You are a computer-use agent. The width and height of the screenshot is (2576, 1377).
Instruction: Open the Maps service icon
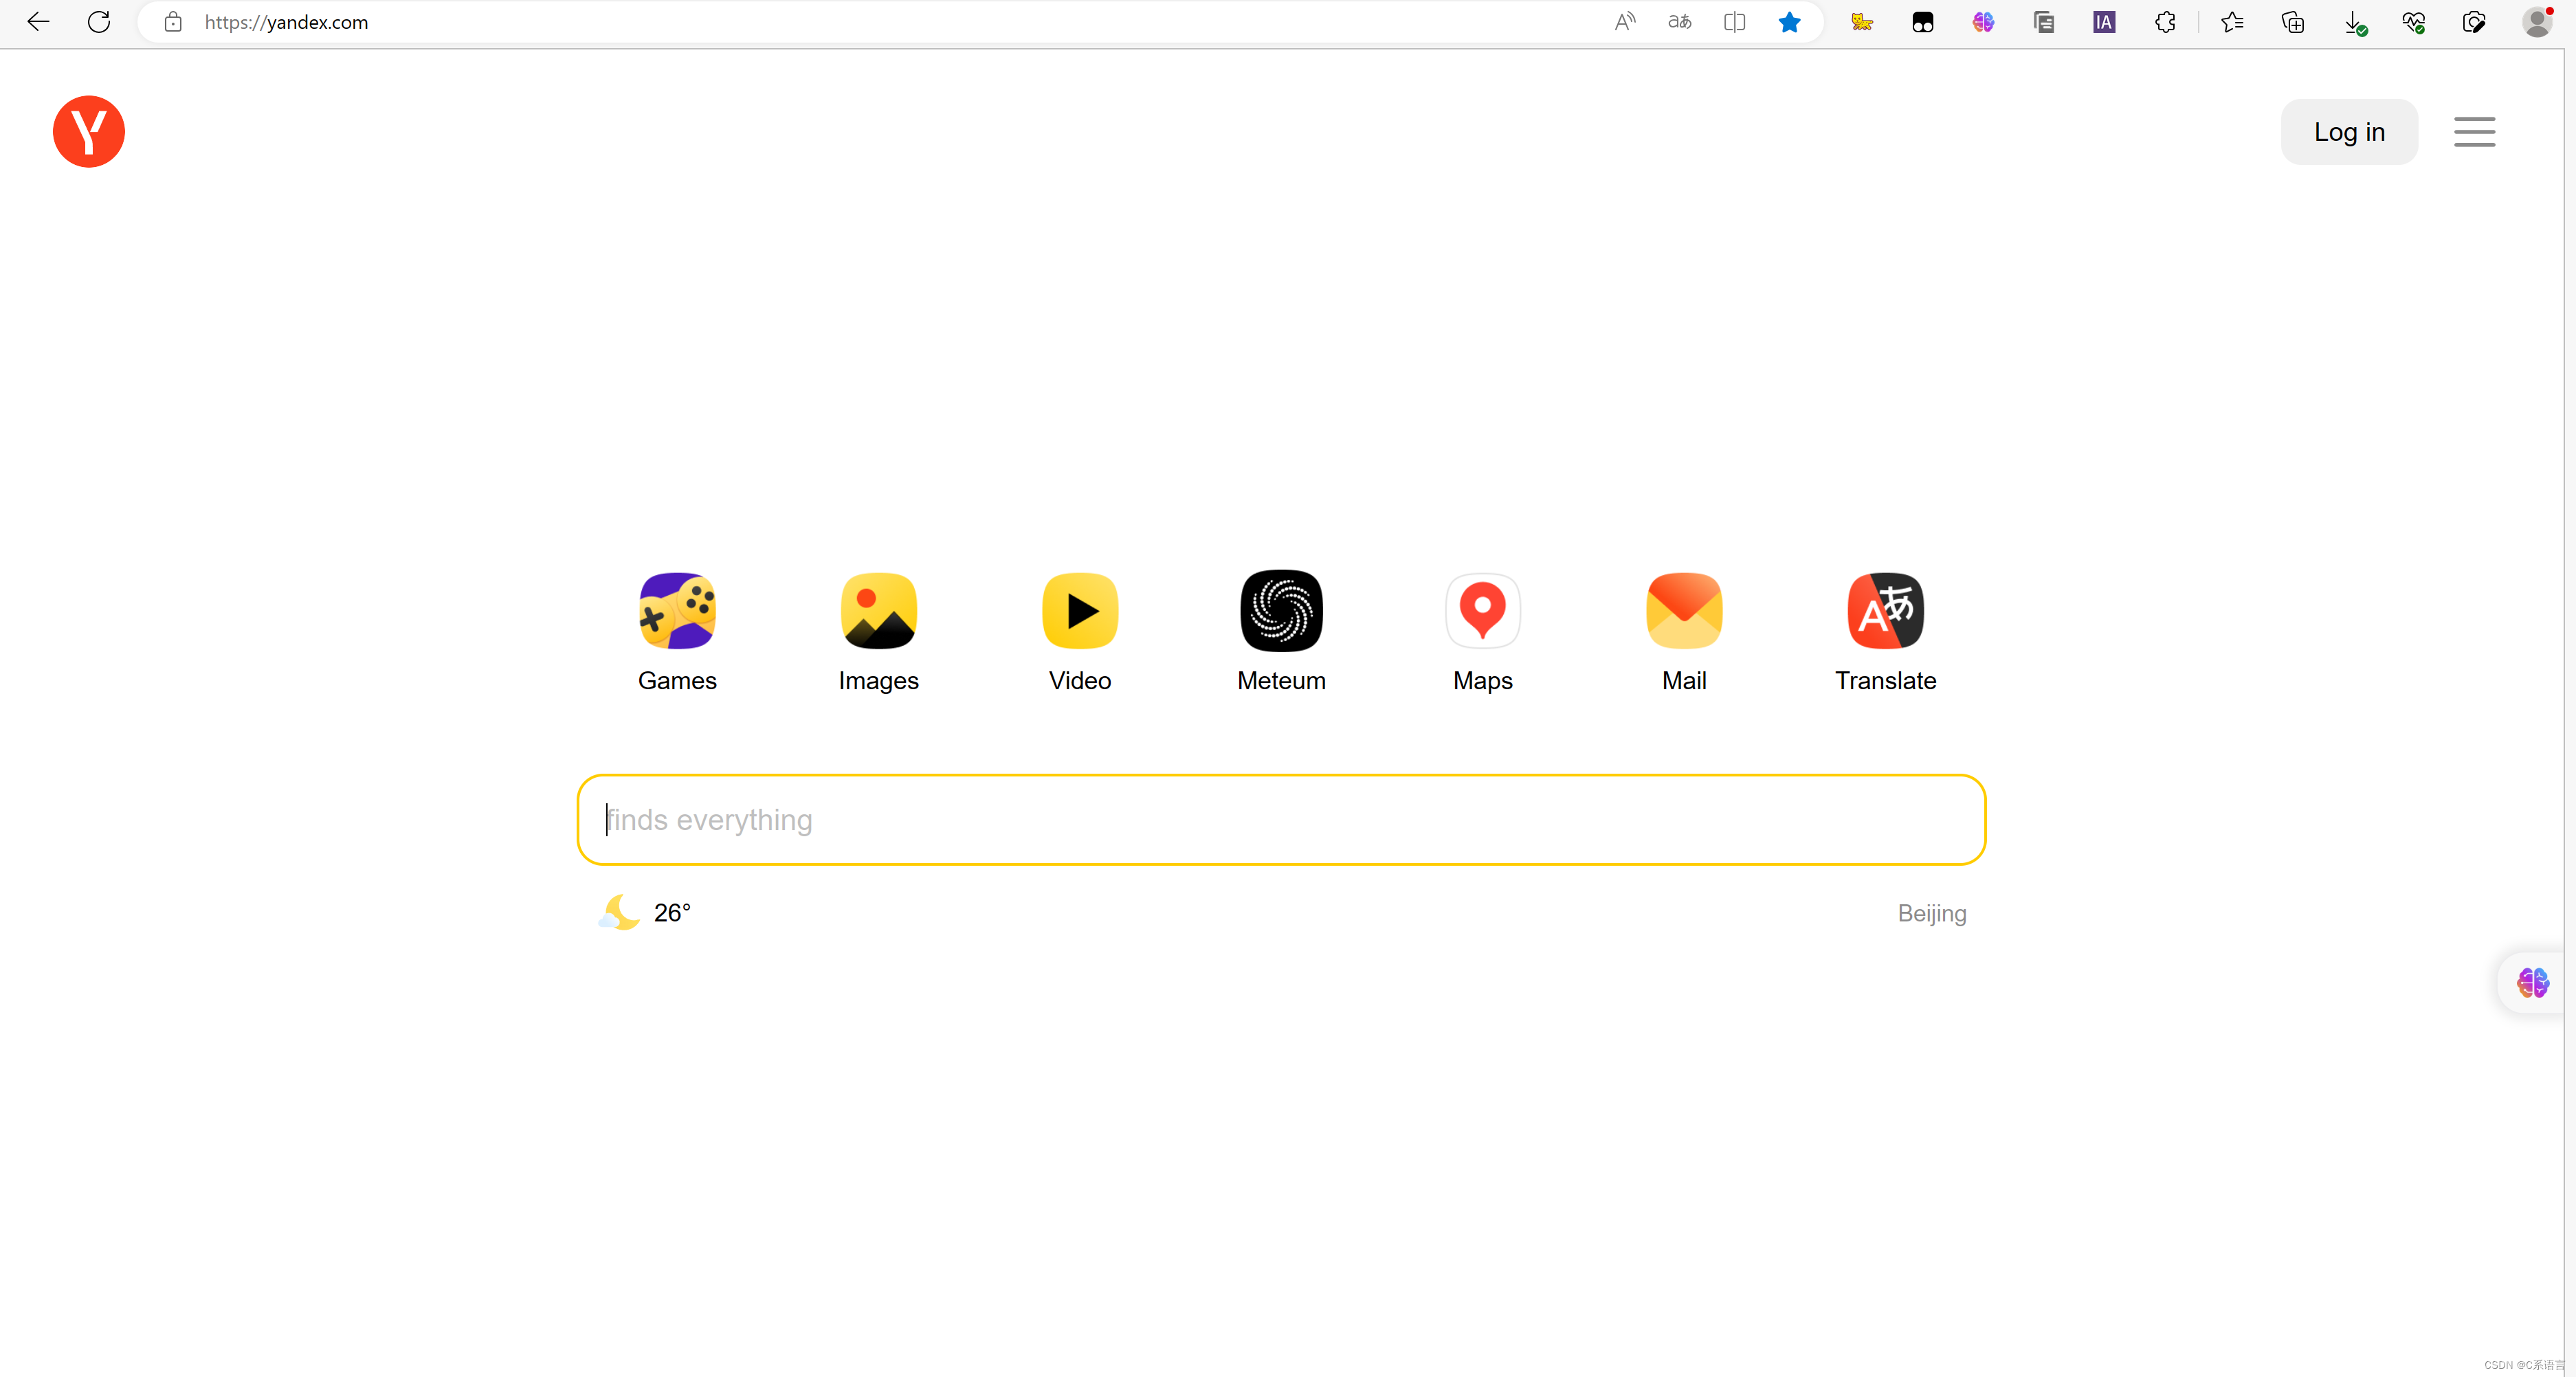tap(1483, 610)
